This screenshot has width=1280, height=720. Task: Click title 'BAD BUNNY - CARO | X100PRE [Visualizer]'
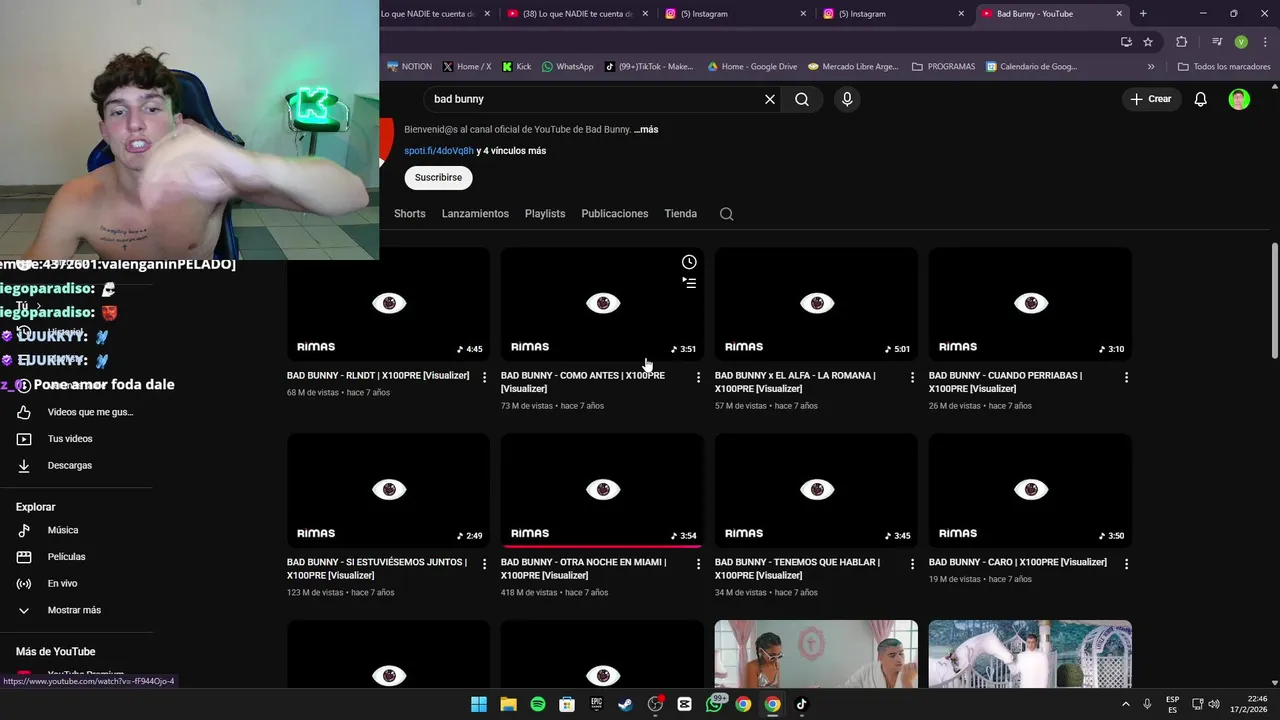click(x=1018, y=562)
